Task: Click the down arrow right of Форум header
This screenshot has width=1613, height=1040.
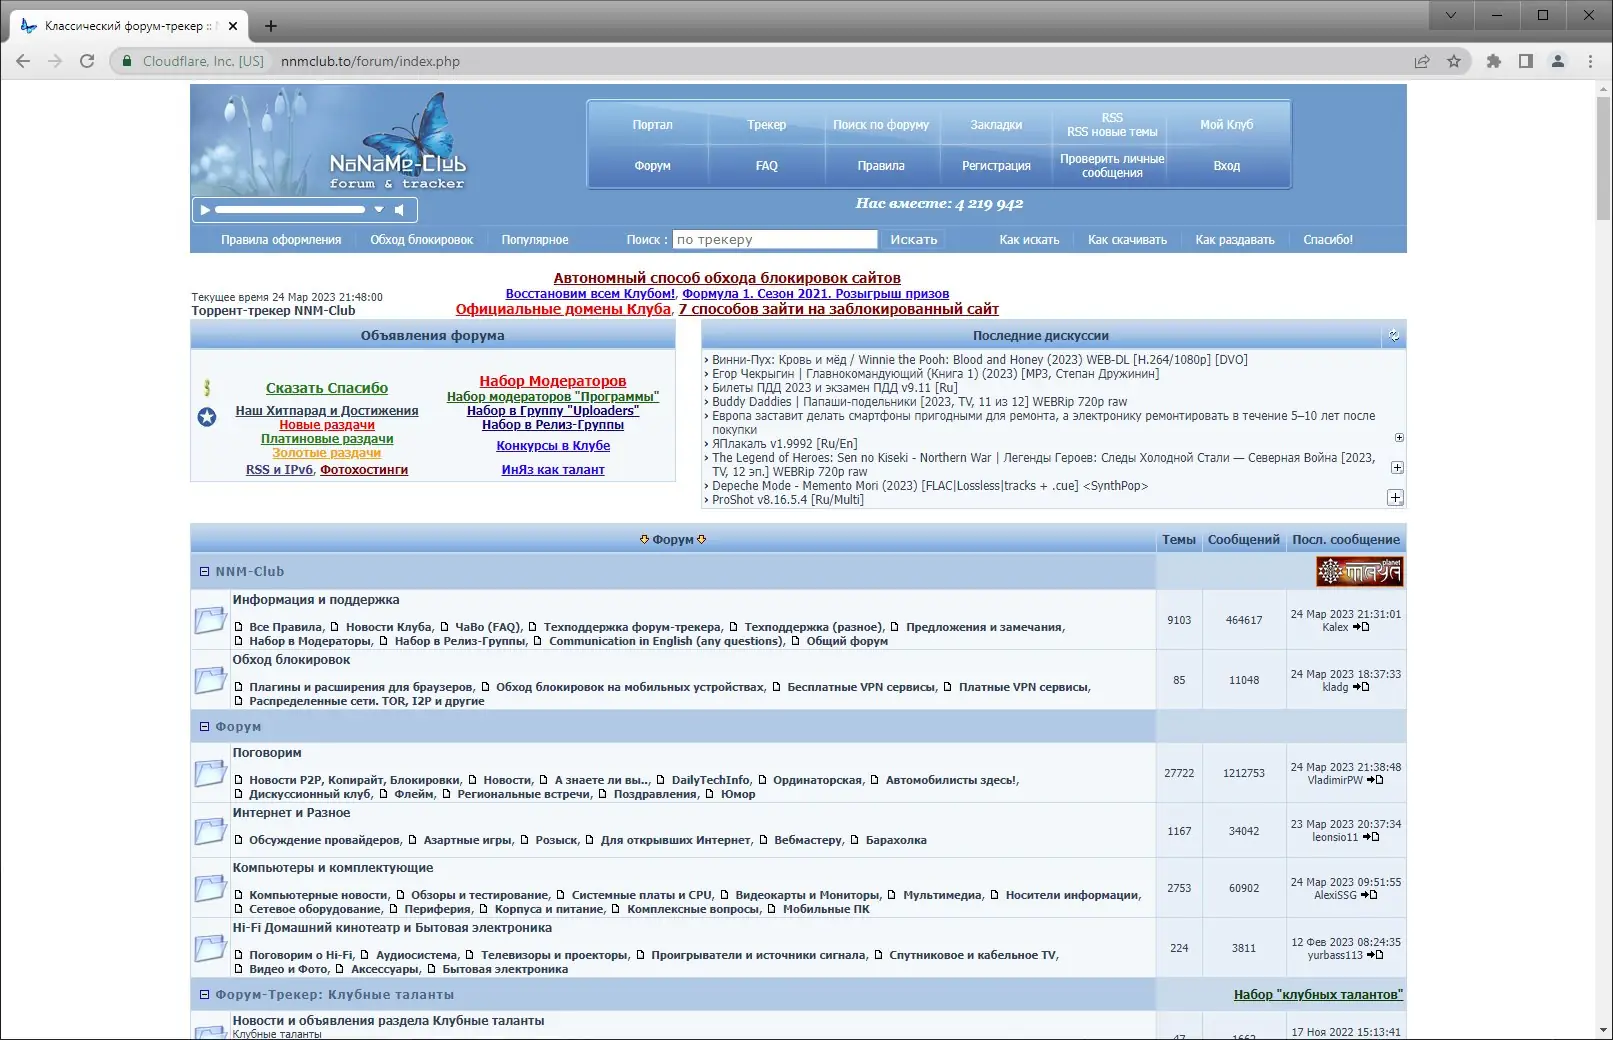Action: tap(701, 540)
